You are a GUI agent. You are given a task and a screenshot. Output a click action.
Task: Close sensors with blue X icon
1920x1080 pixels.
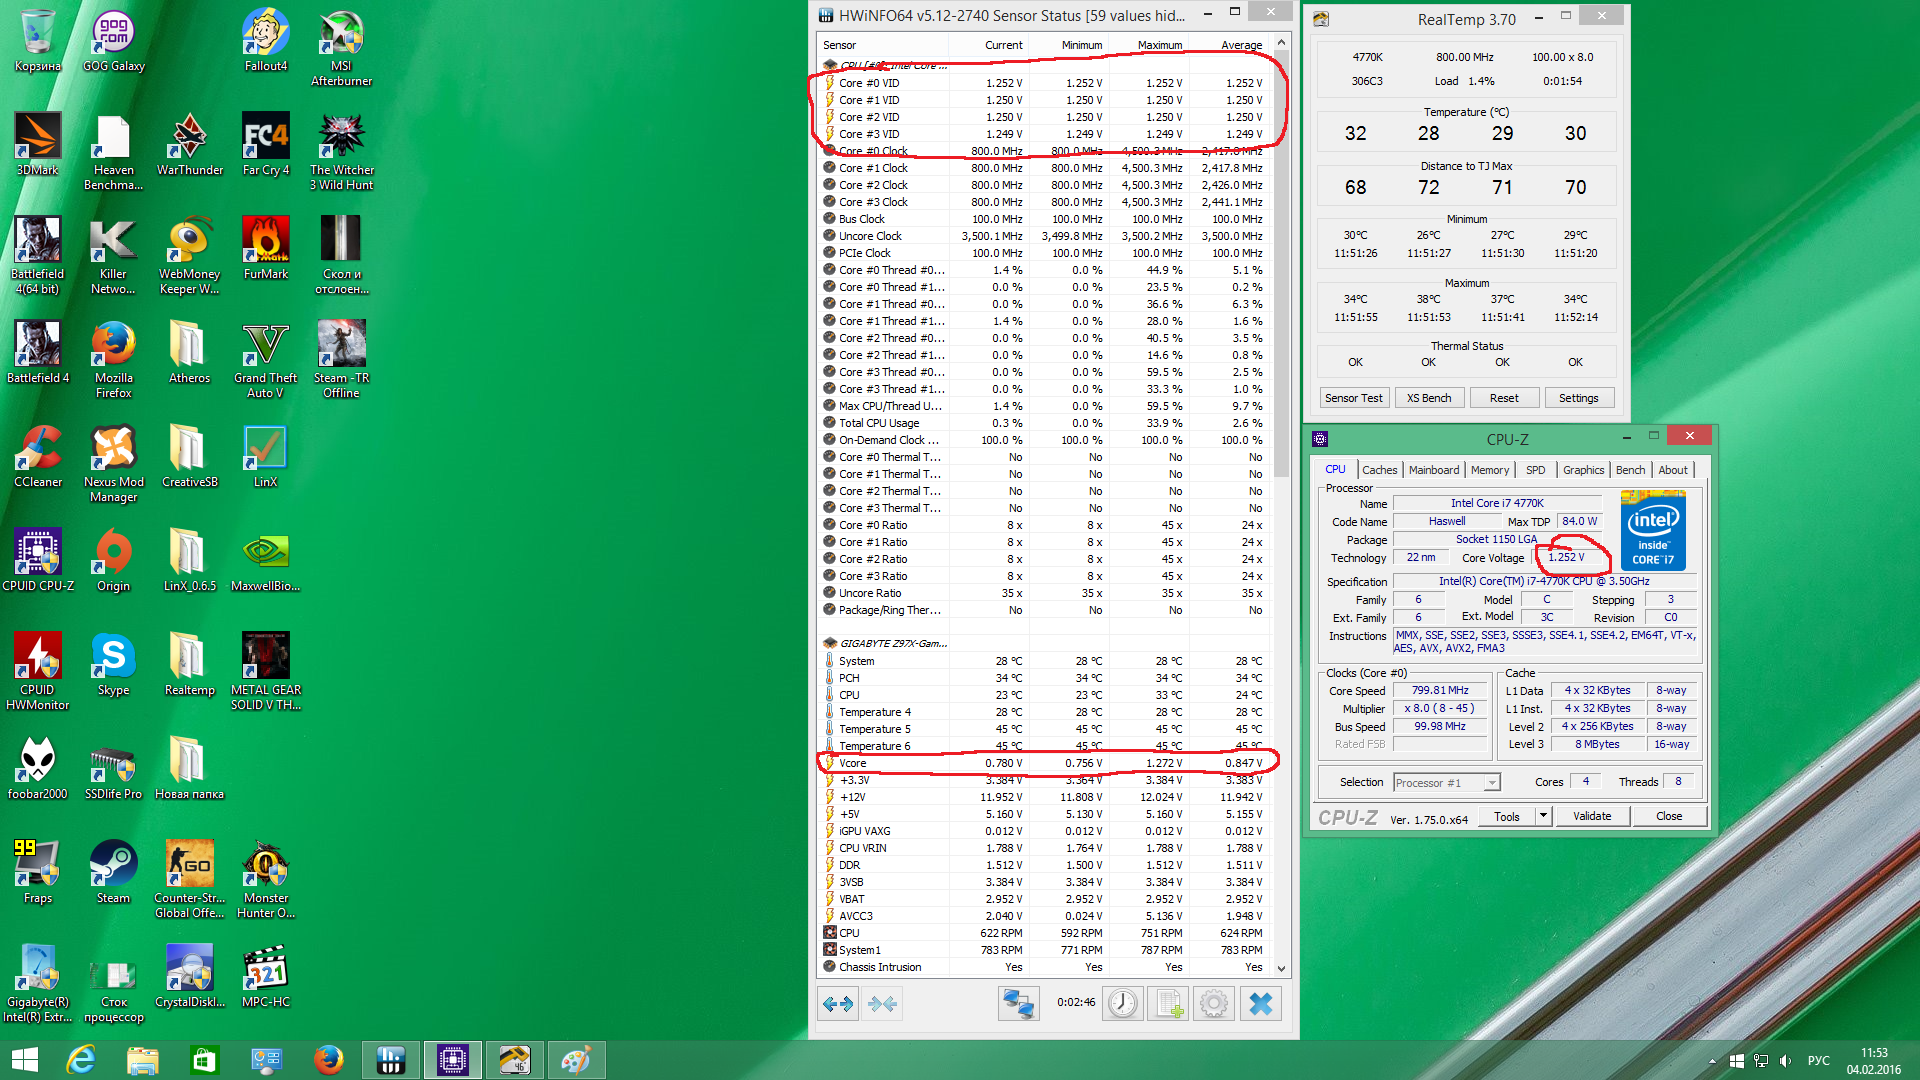[x=1261, y=1003]
